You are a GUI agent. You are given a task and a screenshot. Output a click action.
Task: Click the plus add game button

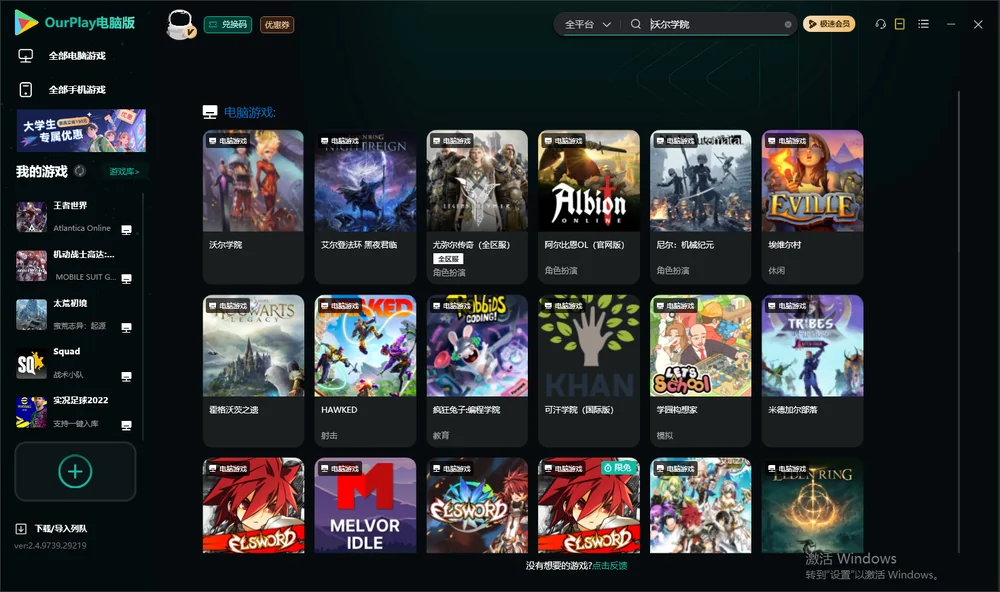click(x=75, y=471)
